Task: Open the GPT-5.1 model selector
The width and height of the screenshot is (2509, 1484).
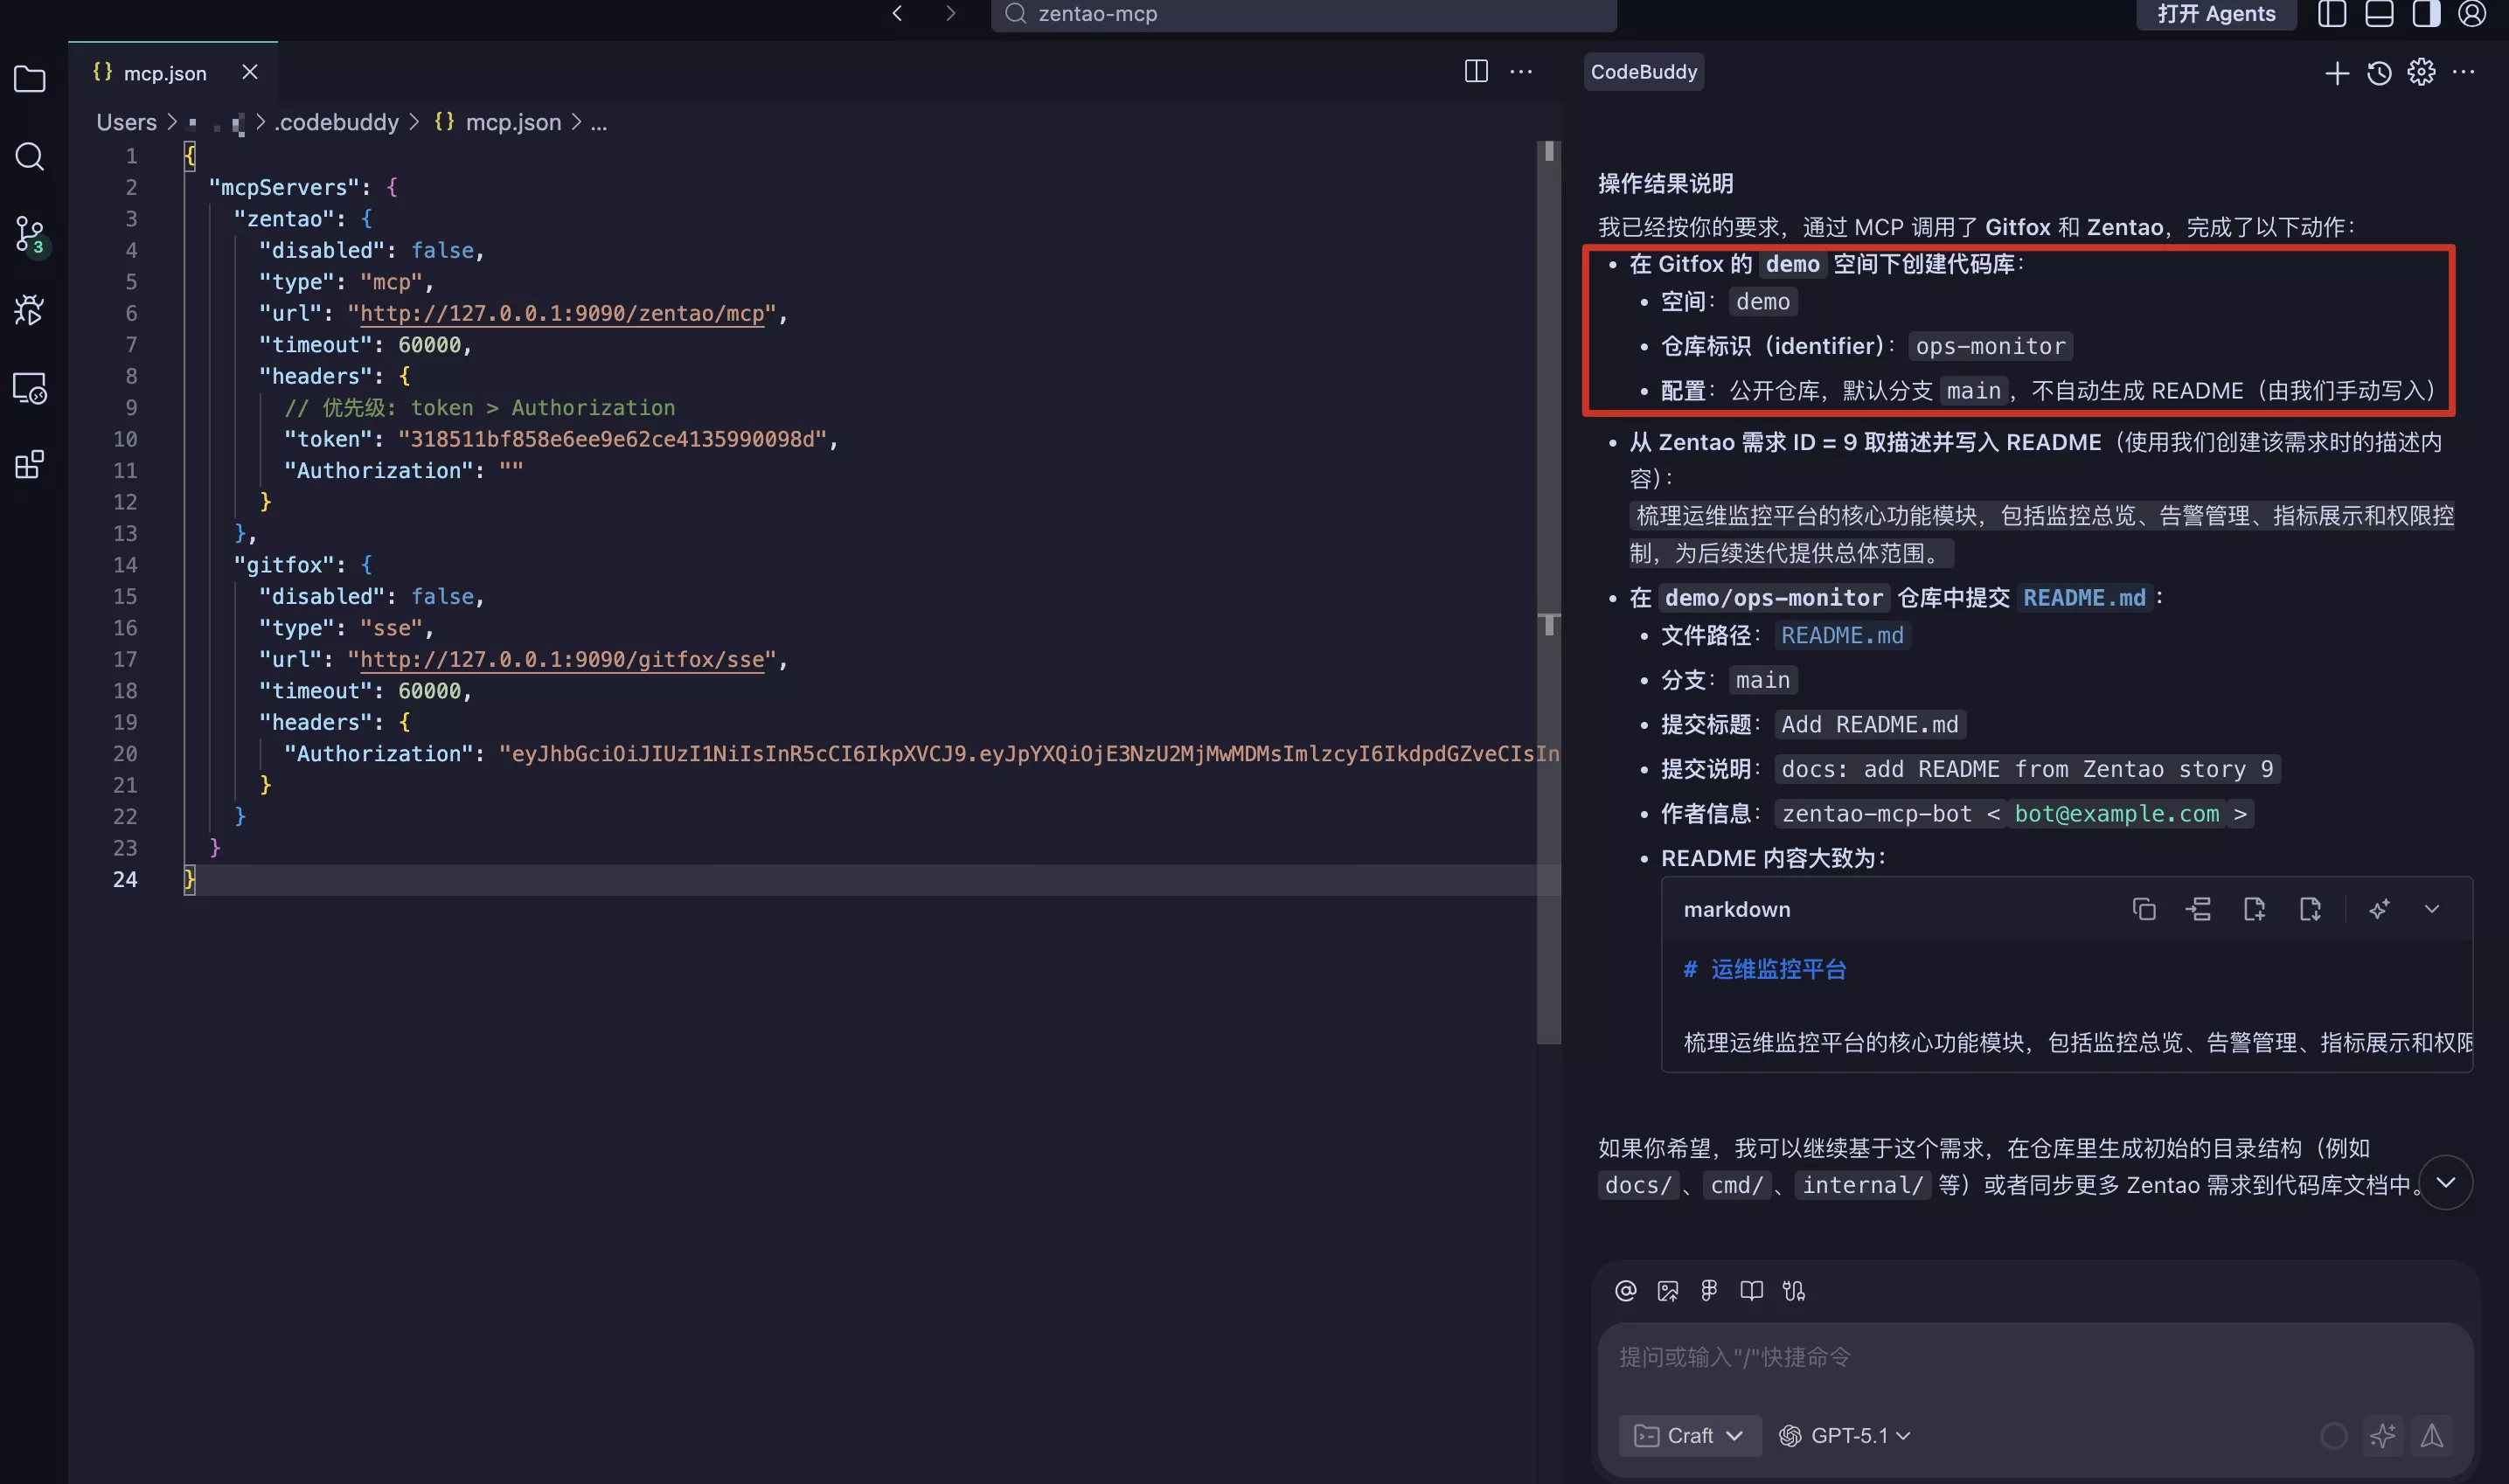Action: [x=1845, y=1436]
